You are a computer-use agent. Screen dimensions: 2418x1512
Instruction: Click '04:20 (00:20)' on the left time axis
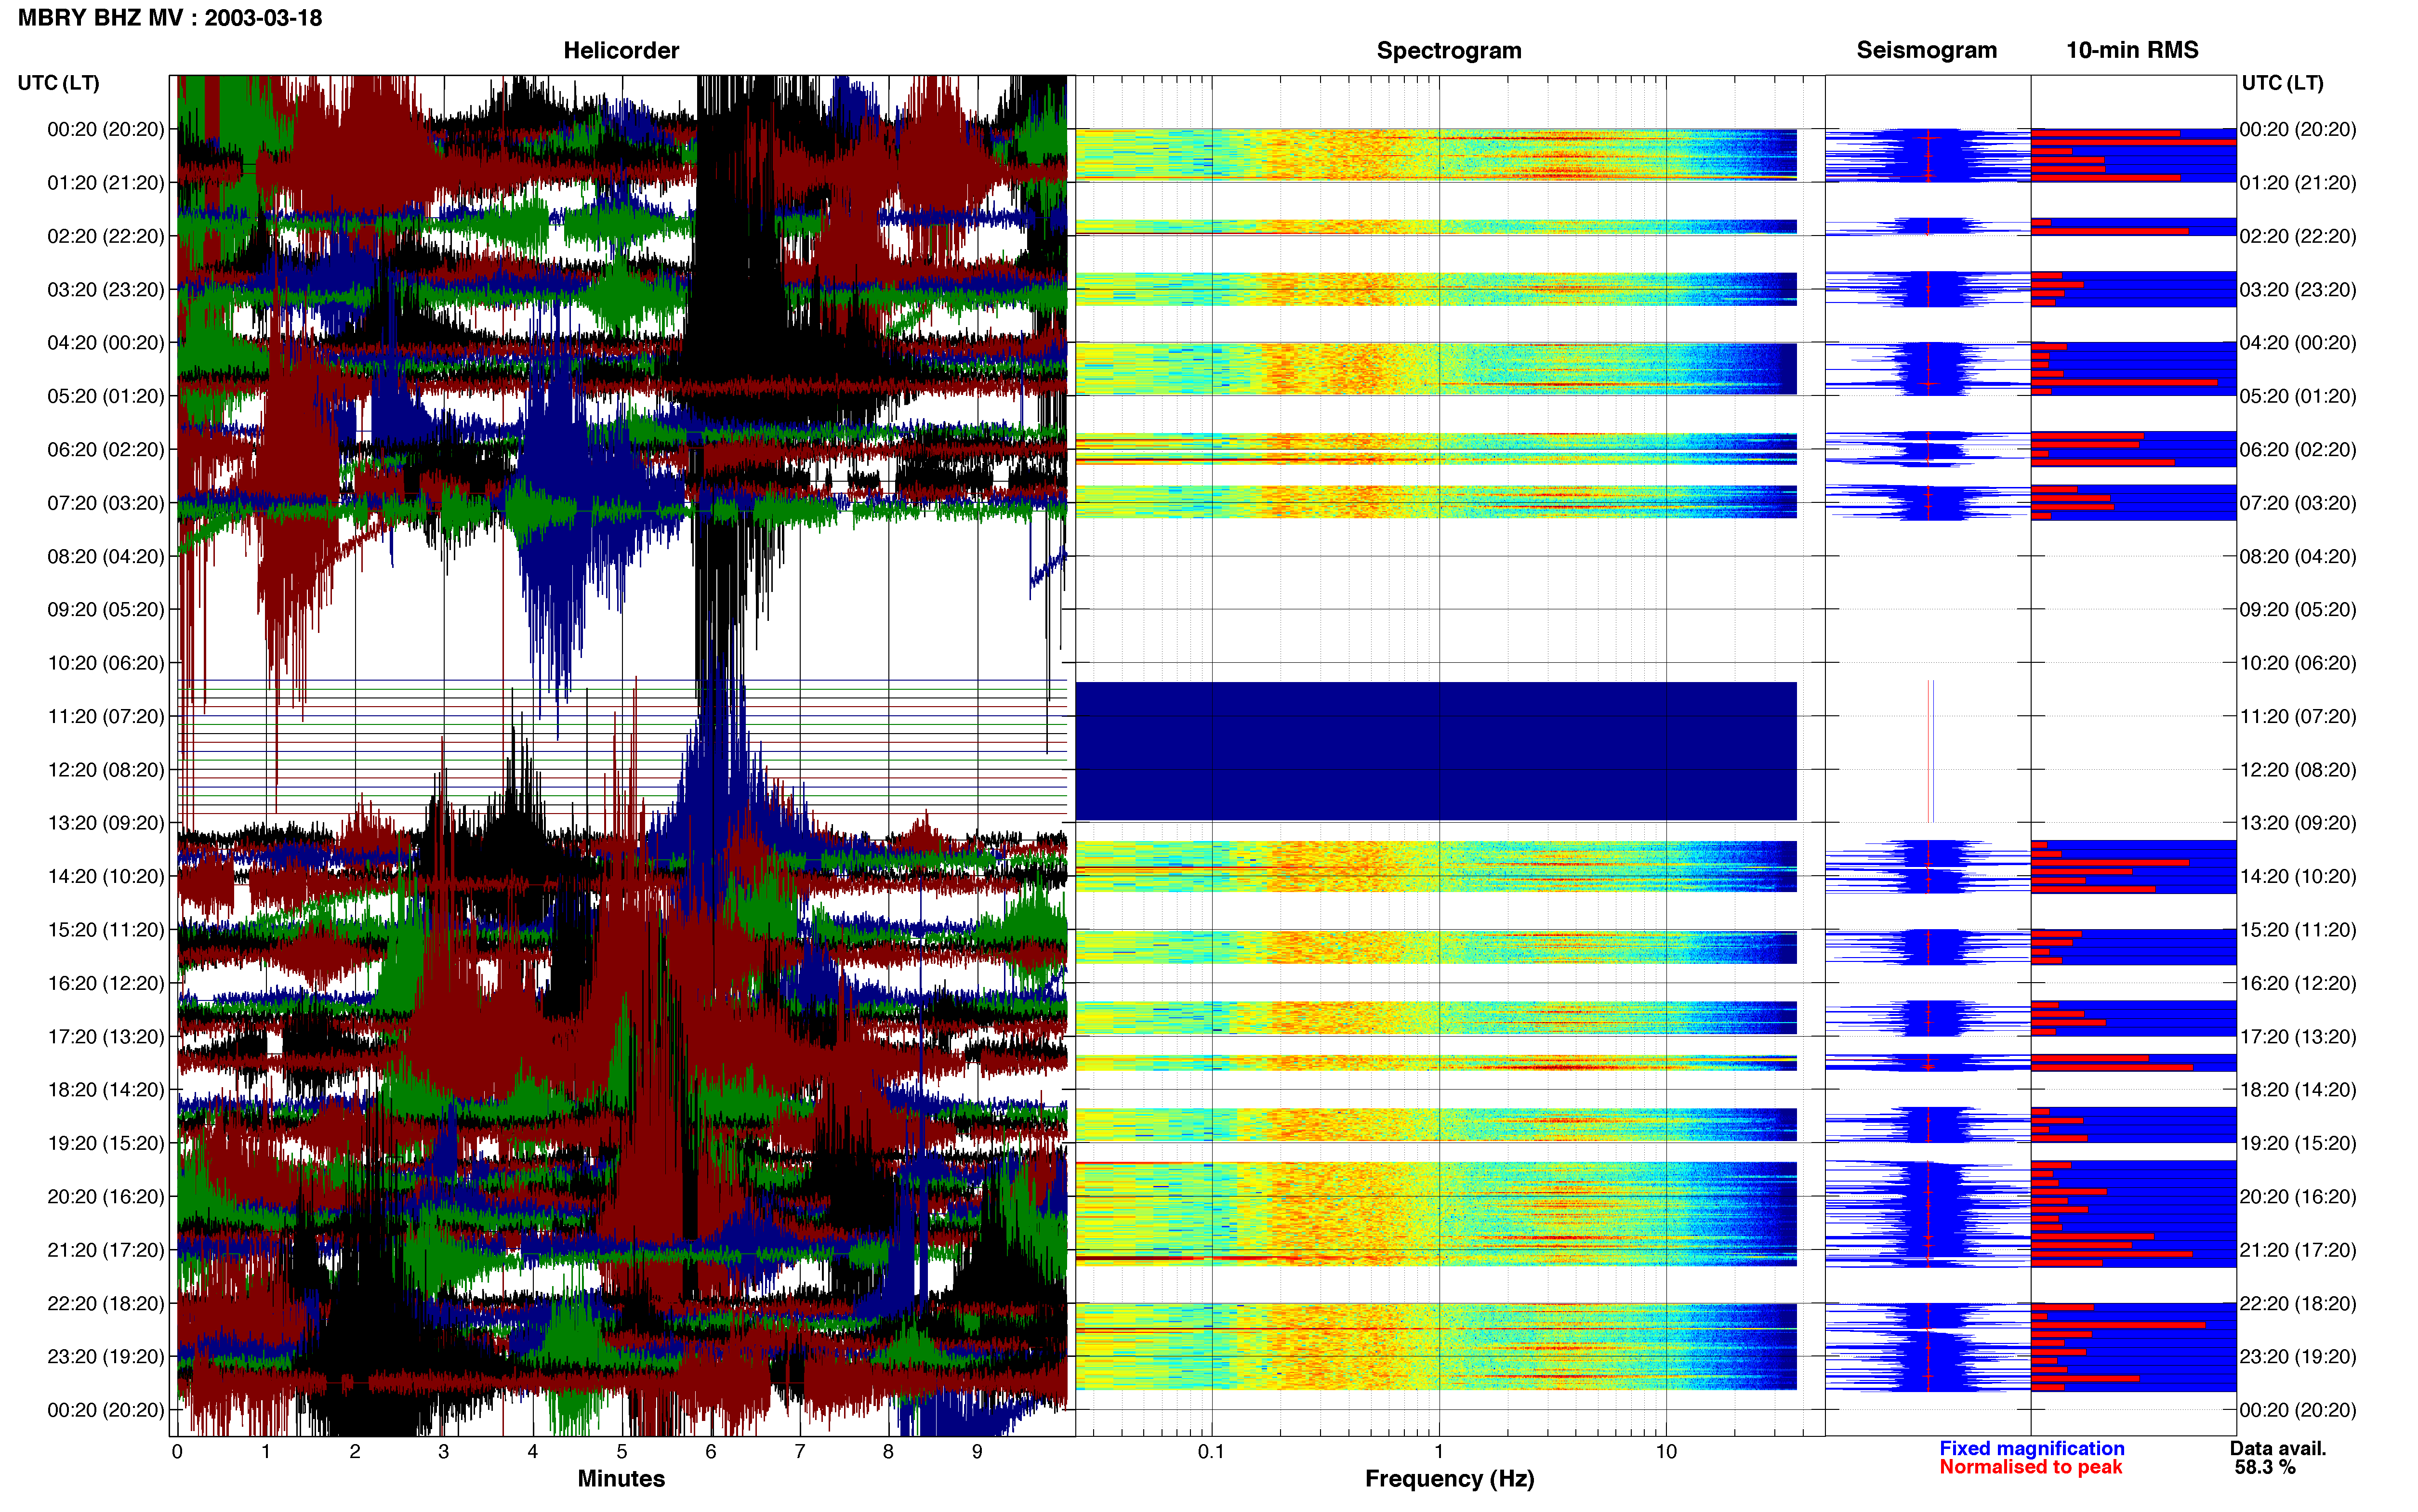click(106, 343)
